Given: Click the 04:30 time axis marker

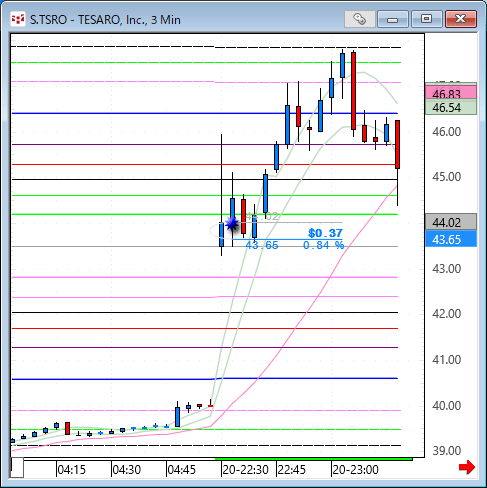Looking at the screenshot, I should 126,469.
